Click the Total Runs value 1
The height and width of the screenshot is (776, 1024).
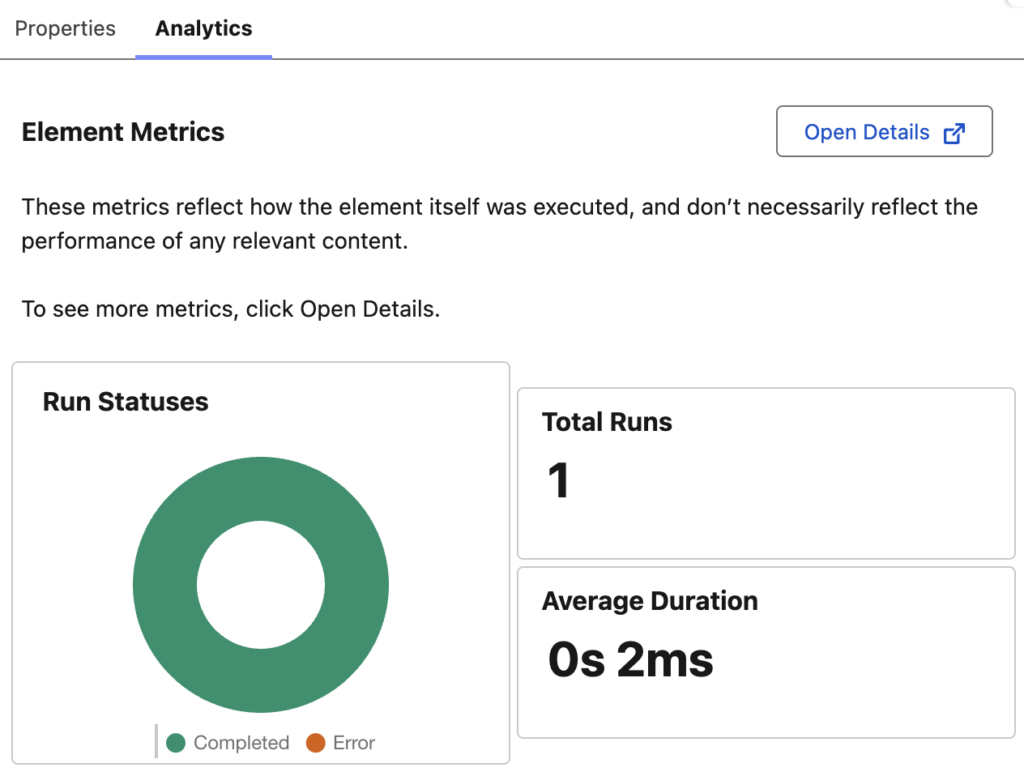click(x=558, y=480)
